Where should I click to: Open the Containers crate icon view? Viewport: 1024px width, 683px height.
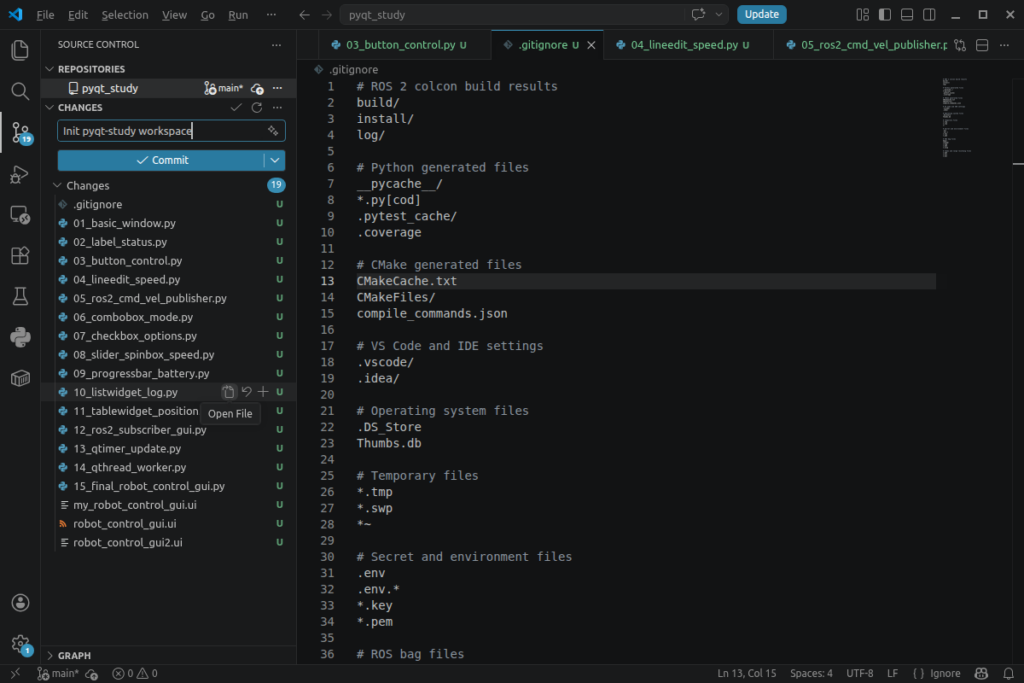(x=20, y=377)
